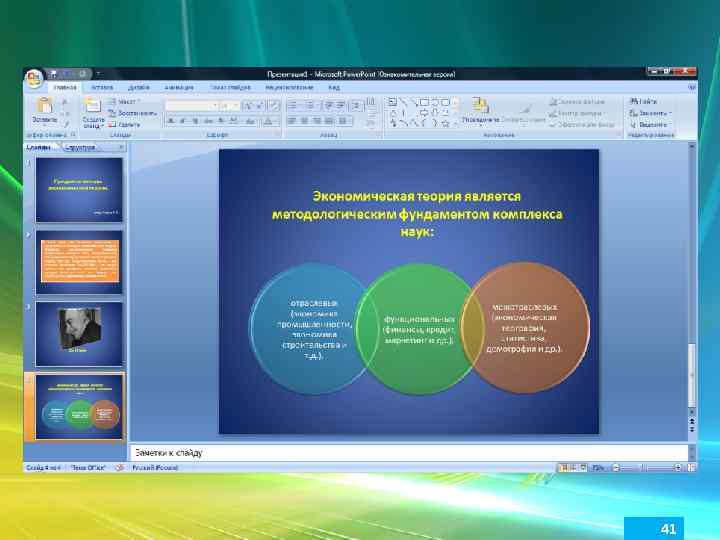
Task: Click the Shape Fill (Заливка фигуры) icon
Action: pyautogui.click(x=553, y=101)
